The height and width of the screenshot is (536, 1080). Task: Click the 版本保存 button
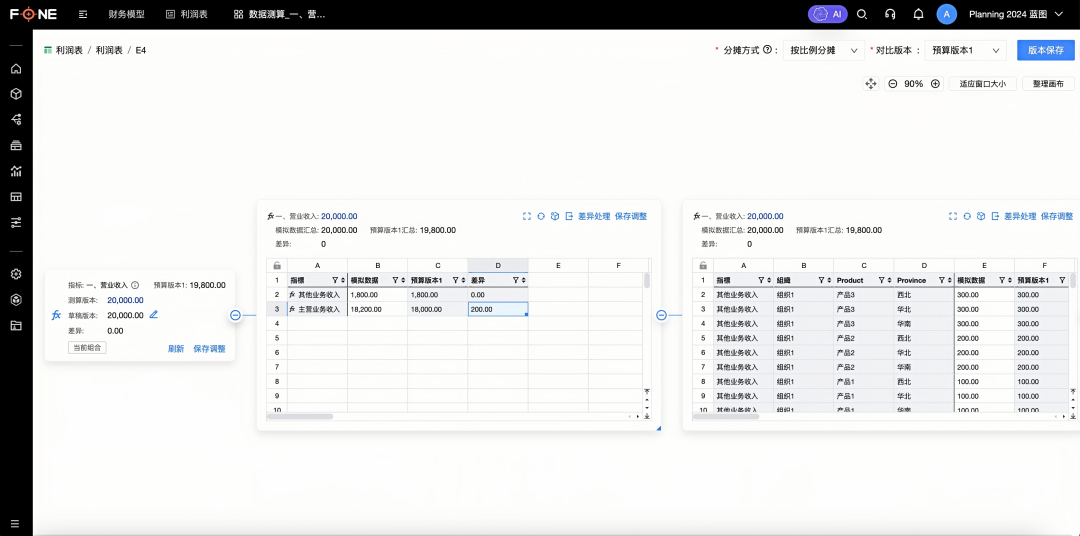[1046, 50]
